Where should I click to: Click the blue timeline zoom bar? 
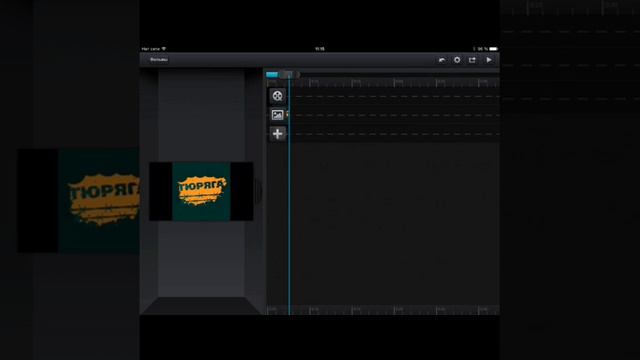272,74
